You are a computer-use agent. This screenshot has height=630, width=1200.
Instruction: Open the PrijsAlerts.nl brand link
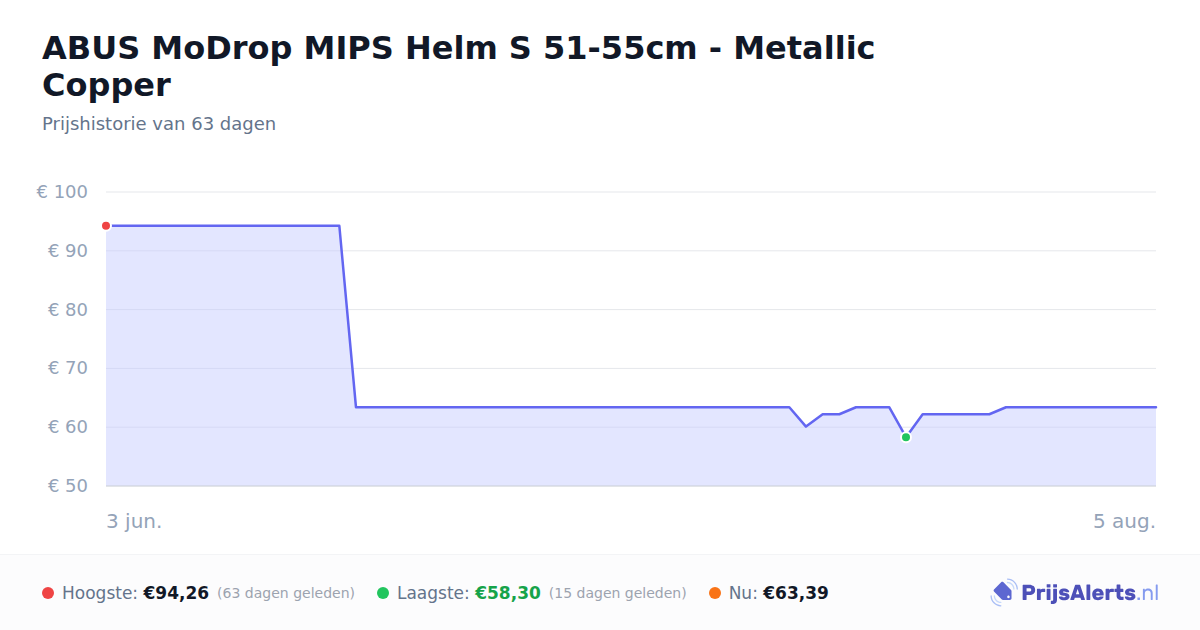pos(1075,593)
